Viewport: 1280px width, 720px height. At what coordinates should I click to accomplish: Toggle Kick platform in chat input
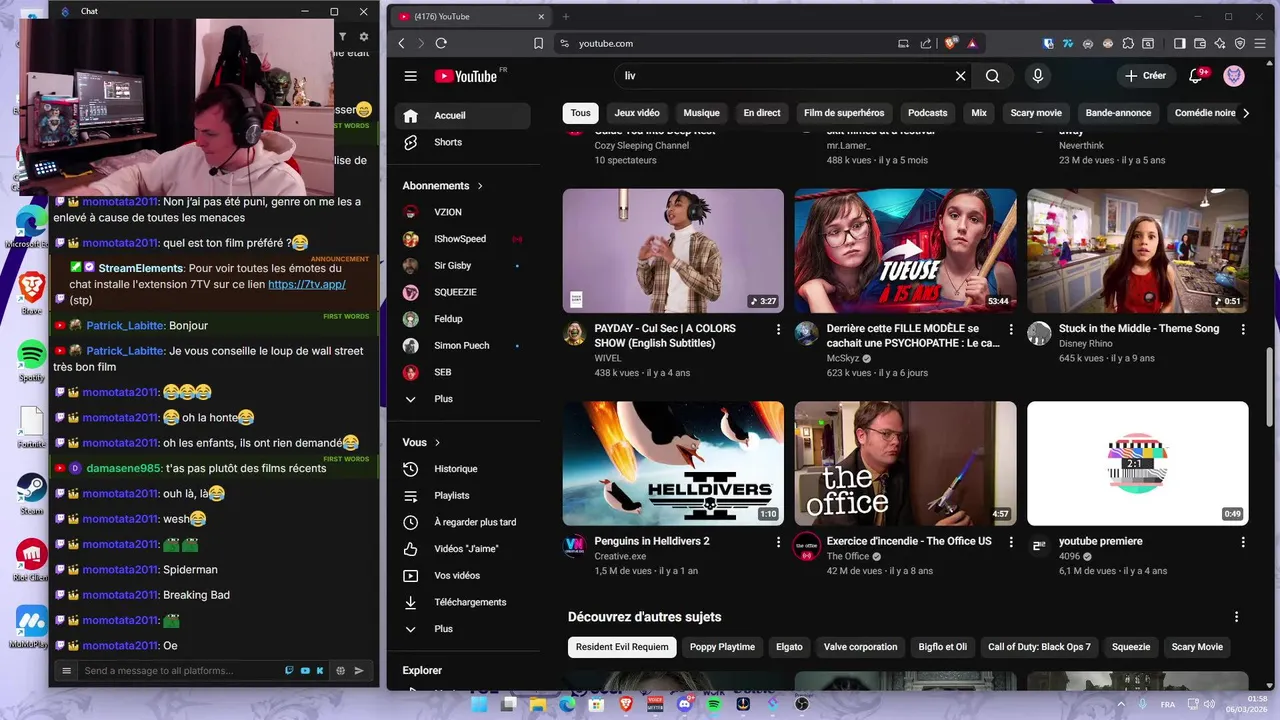pos(321,671)
